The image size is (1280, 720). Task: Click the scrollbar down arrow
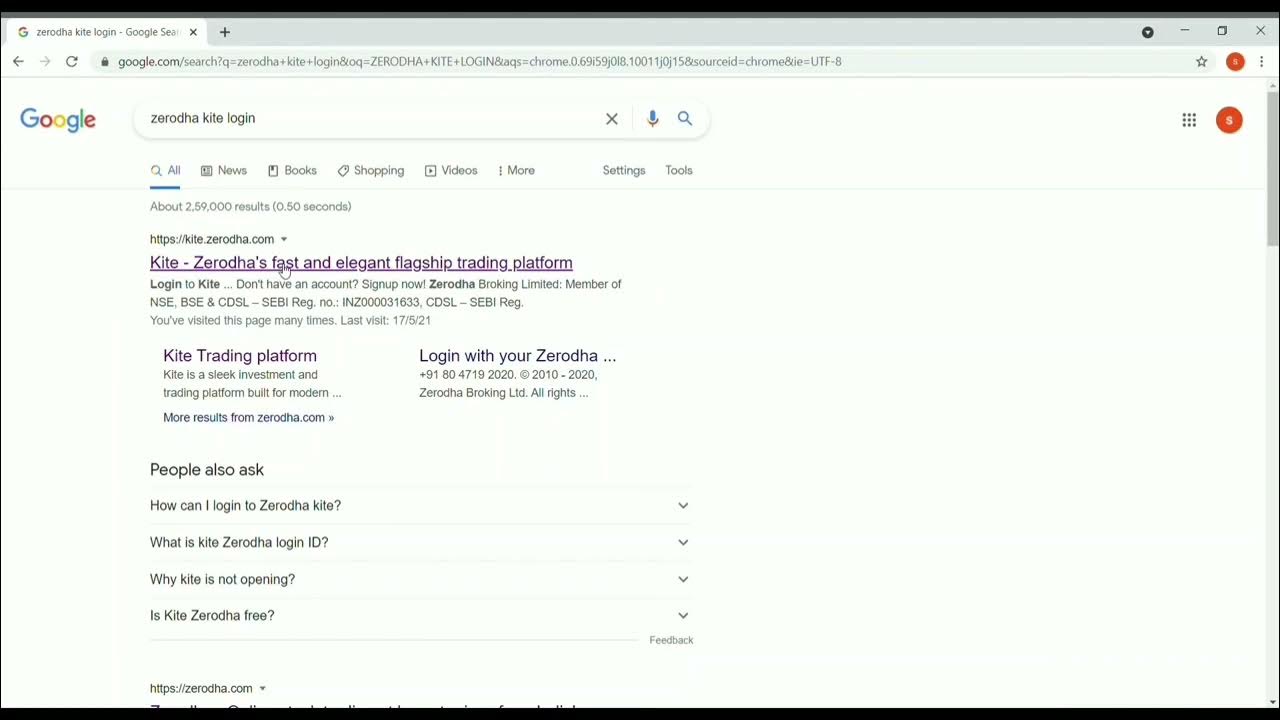pos(1272,702)
